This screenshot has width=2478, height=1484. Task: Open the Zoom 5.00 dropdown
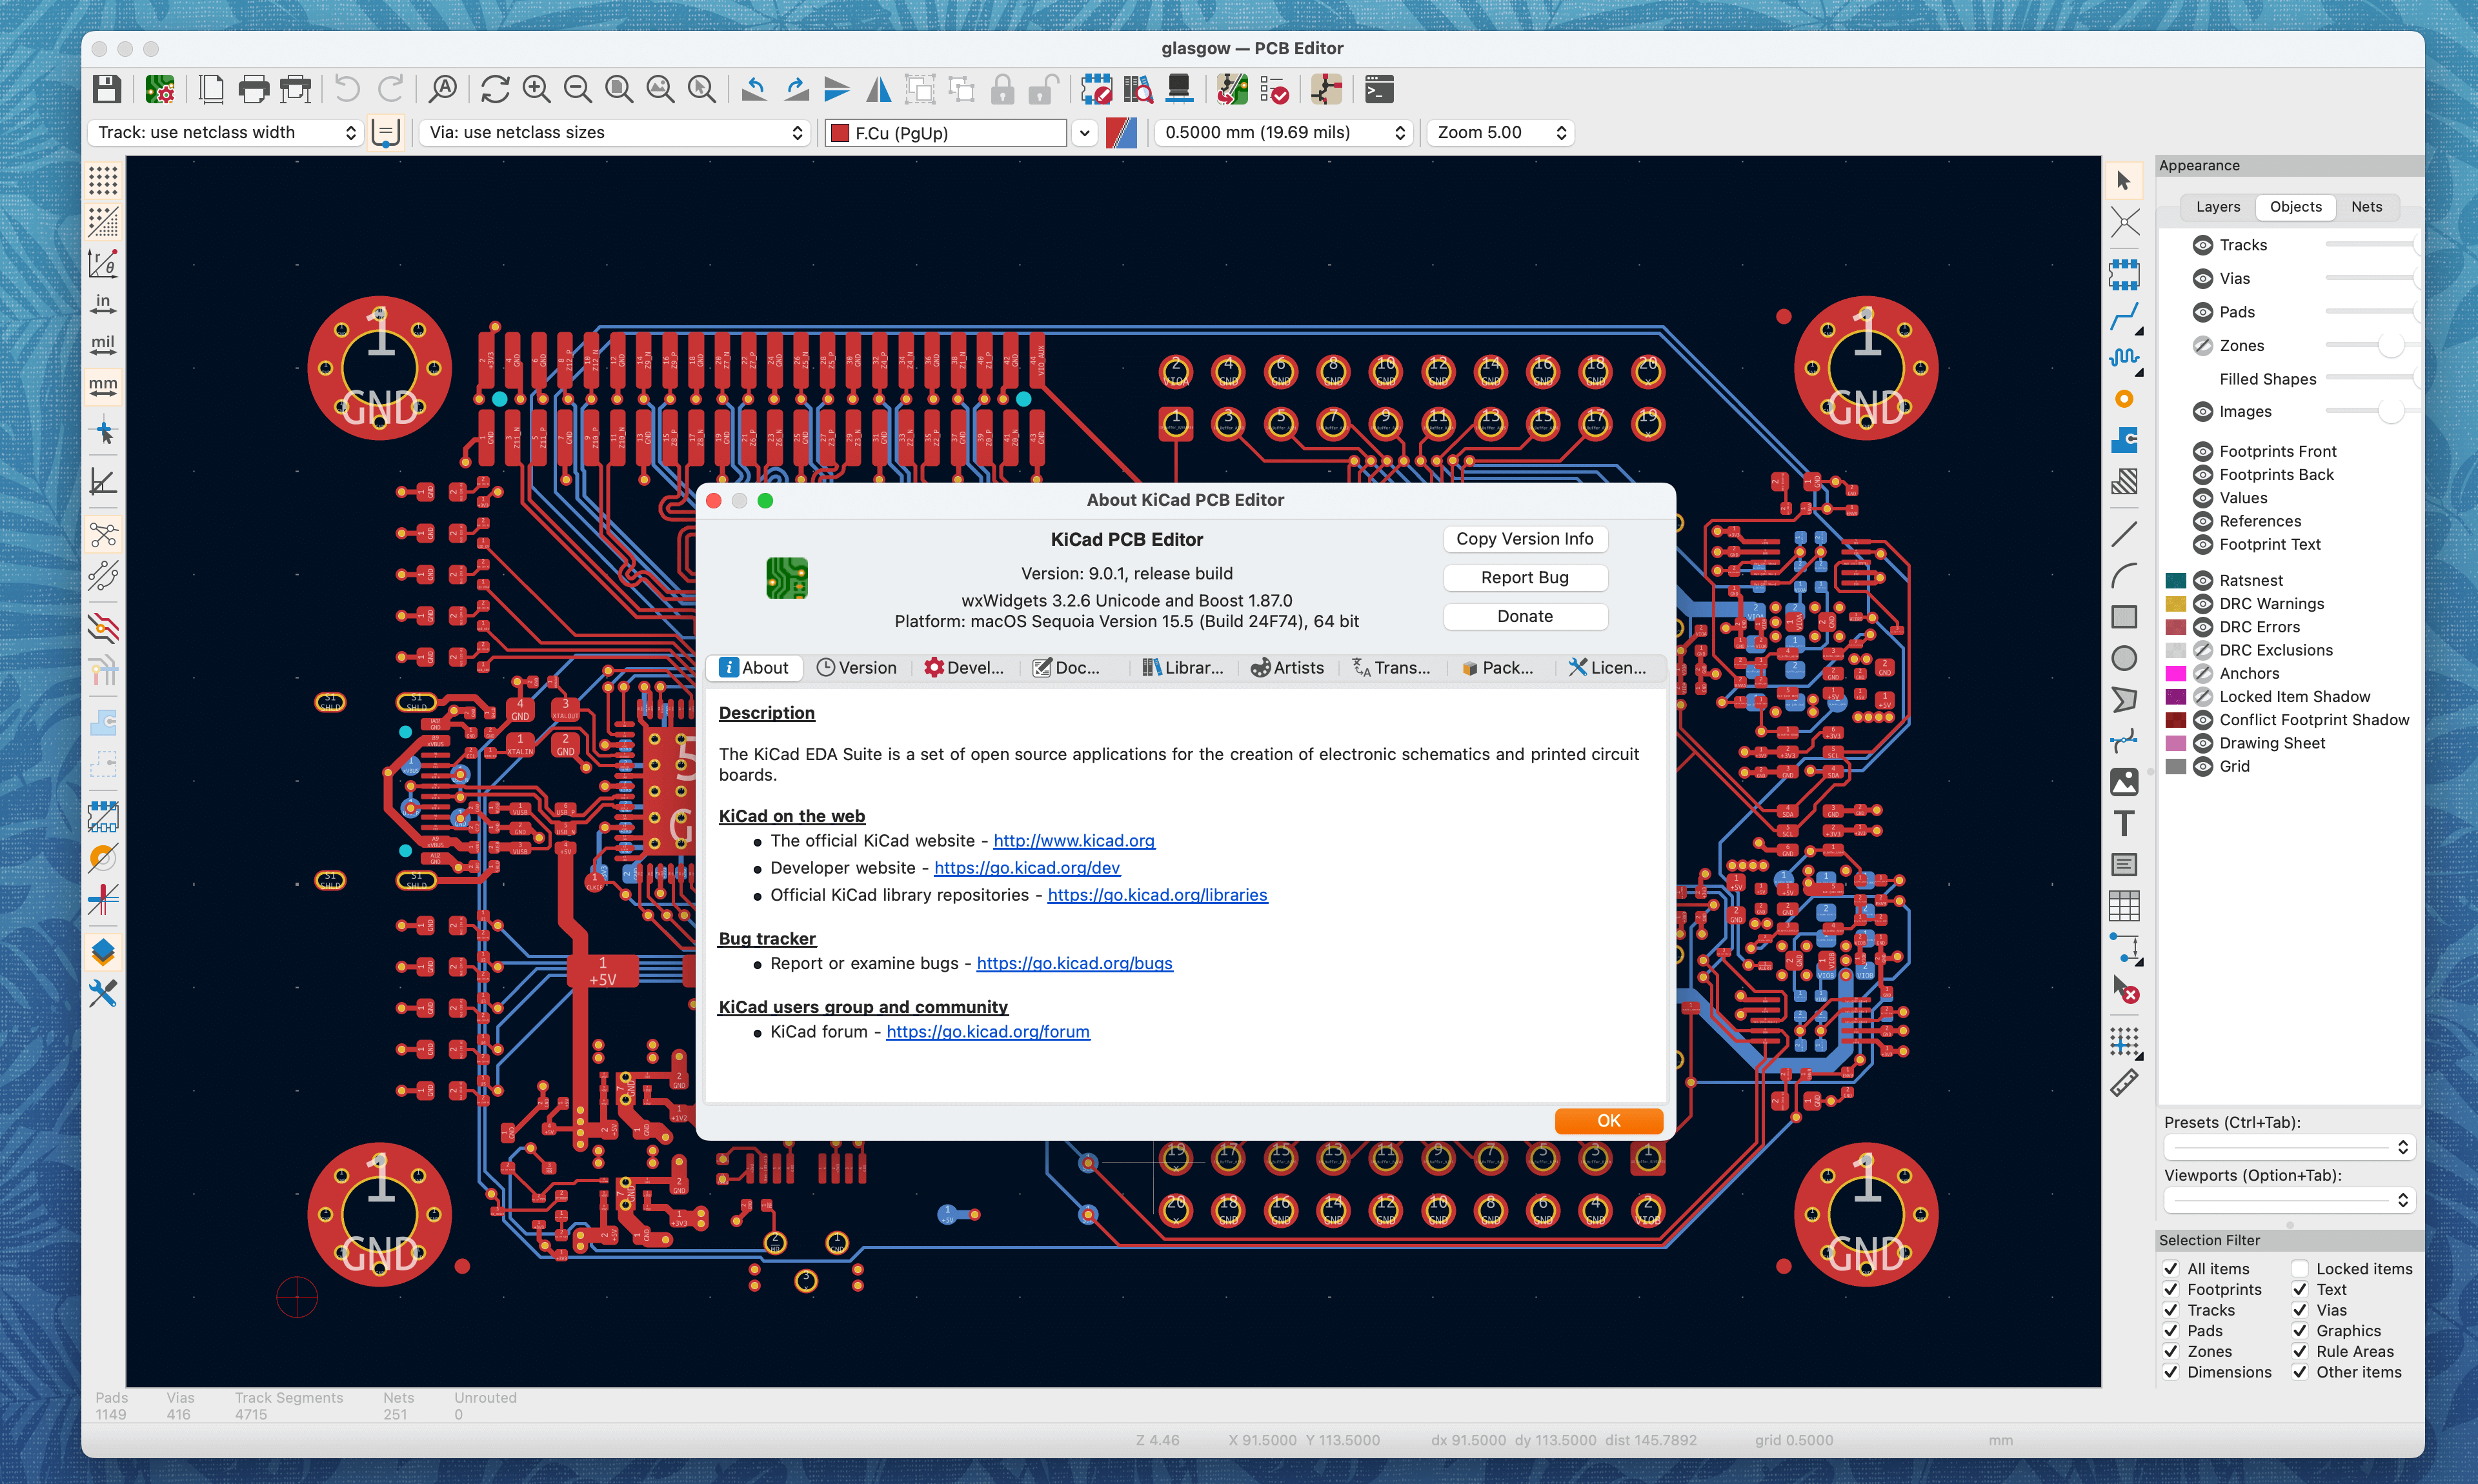pos(1500,132)
